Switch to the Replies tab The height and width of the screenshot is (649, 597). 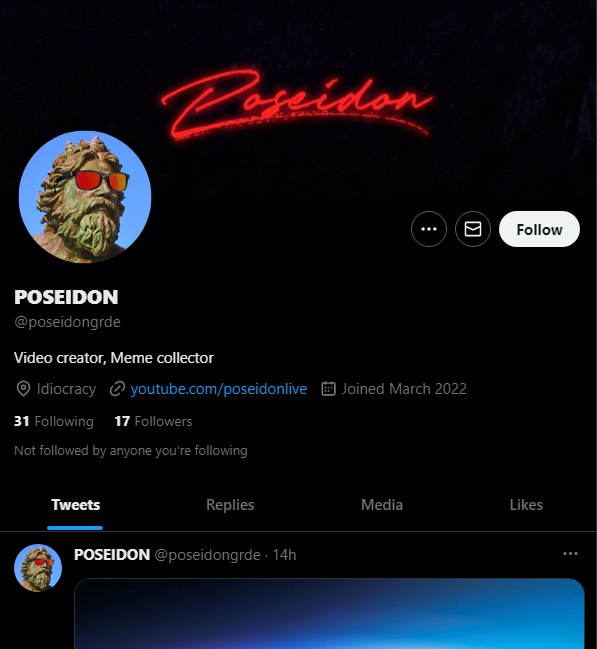230,505
